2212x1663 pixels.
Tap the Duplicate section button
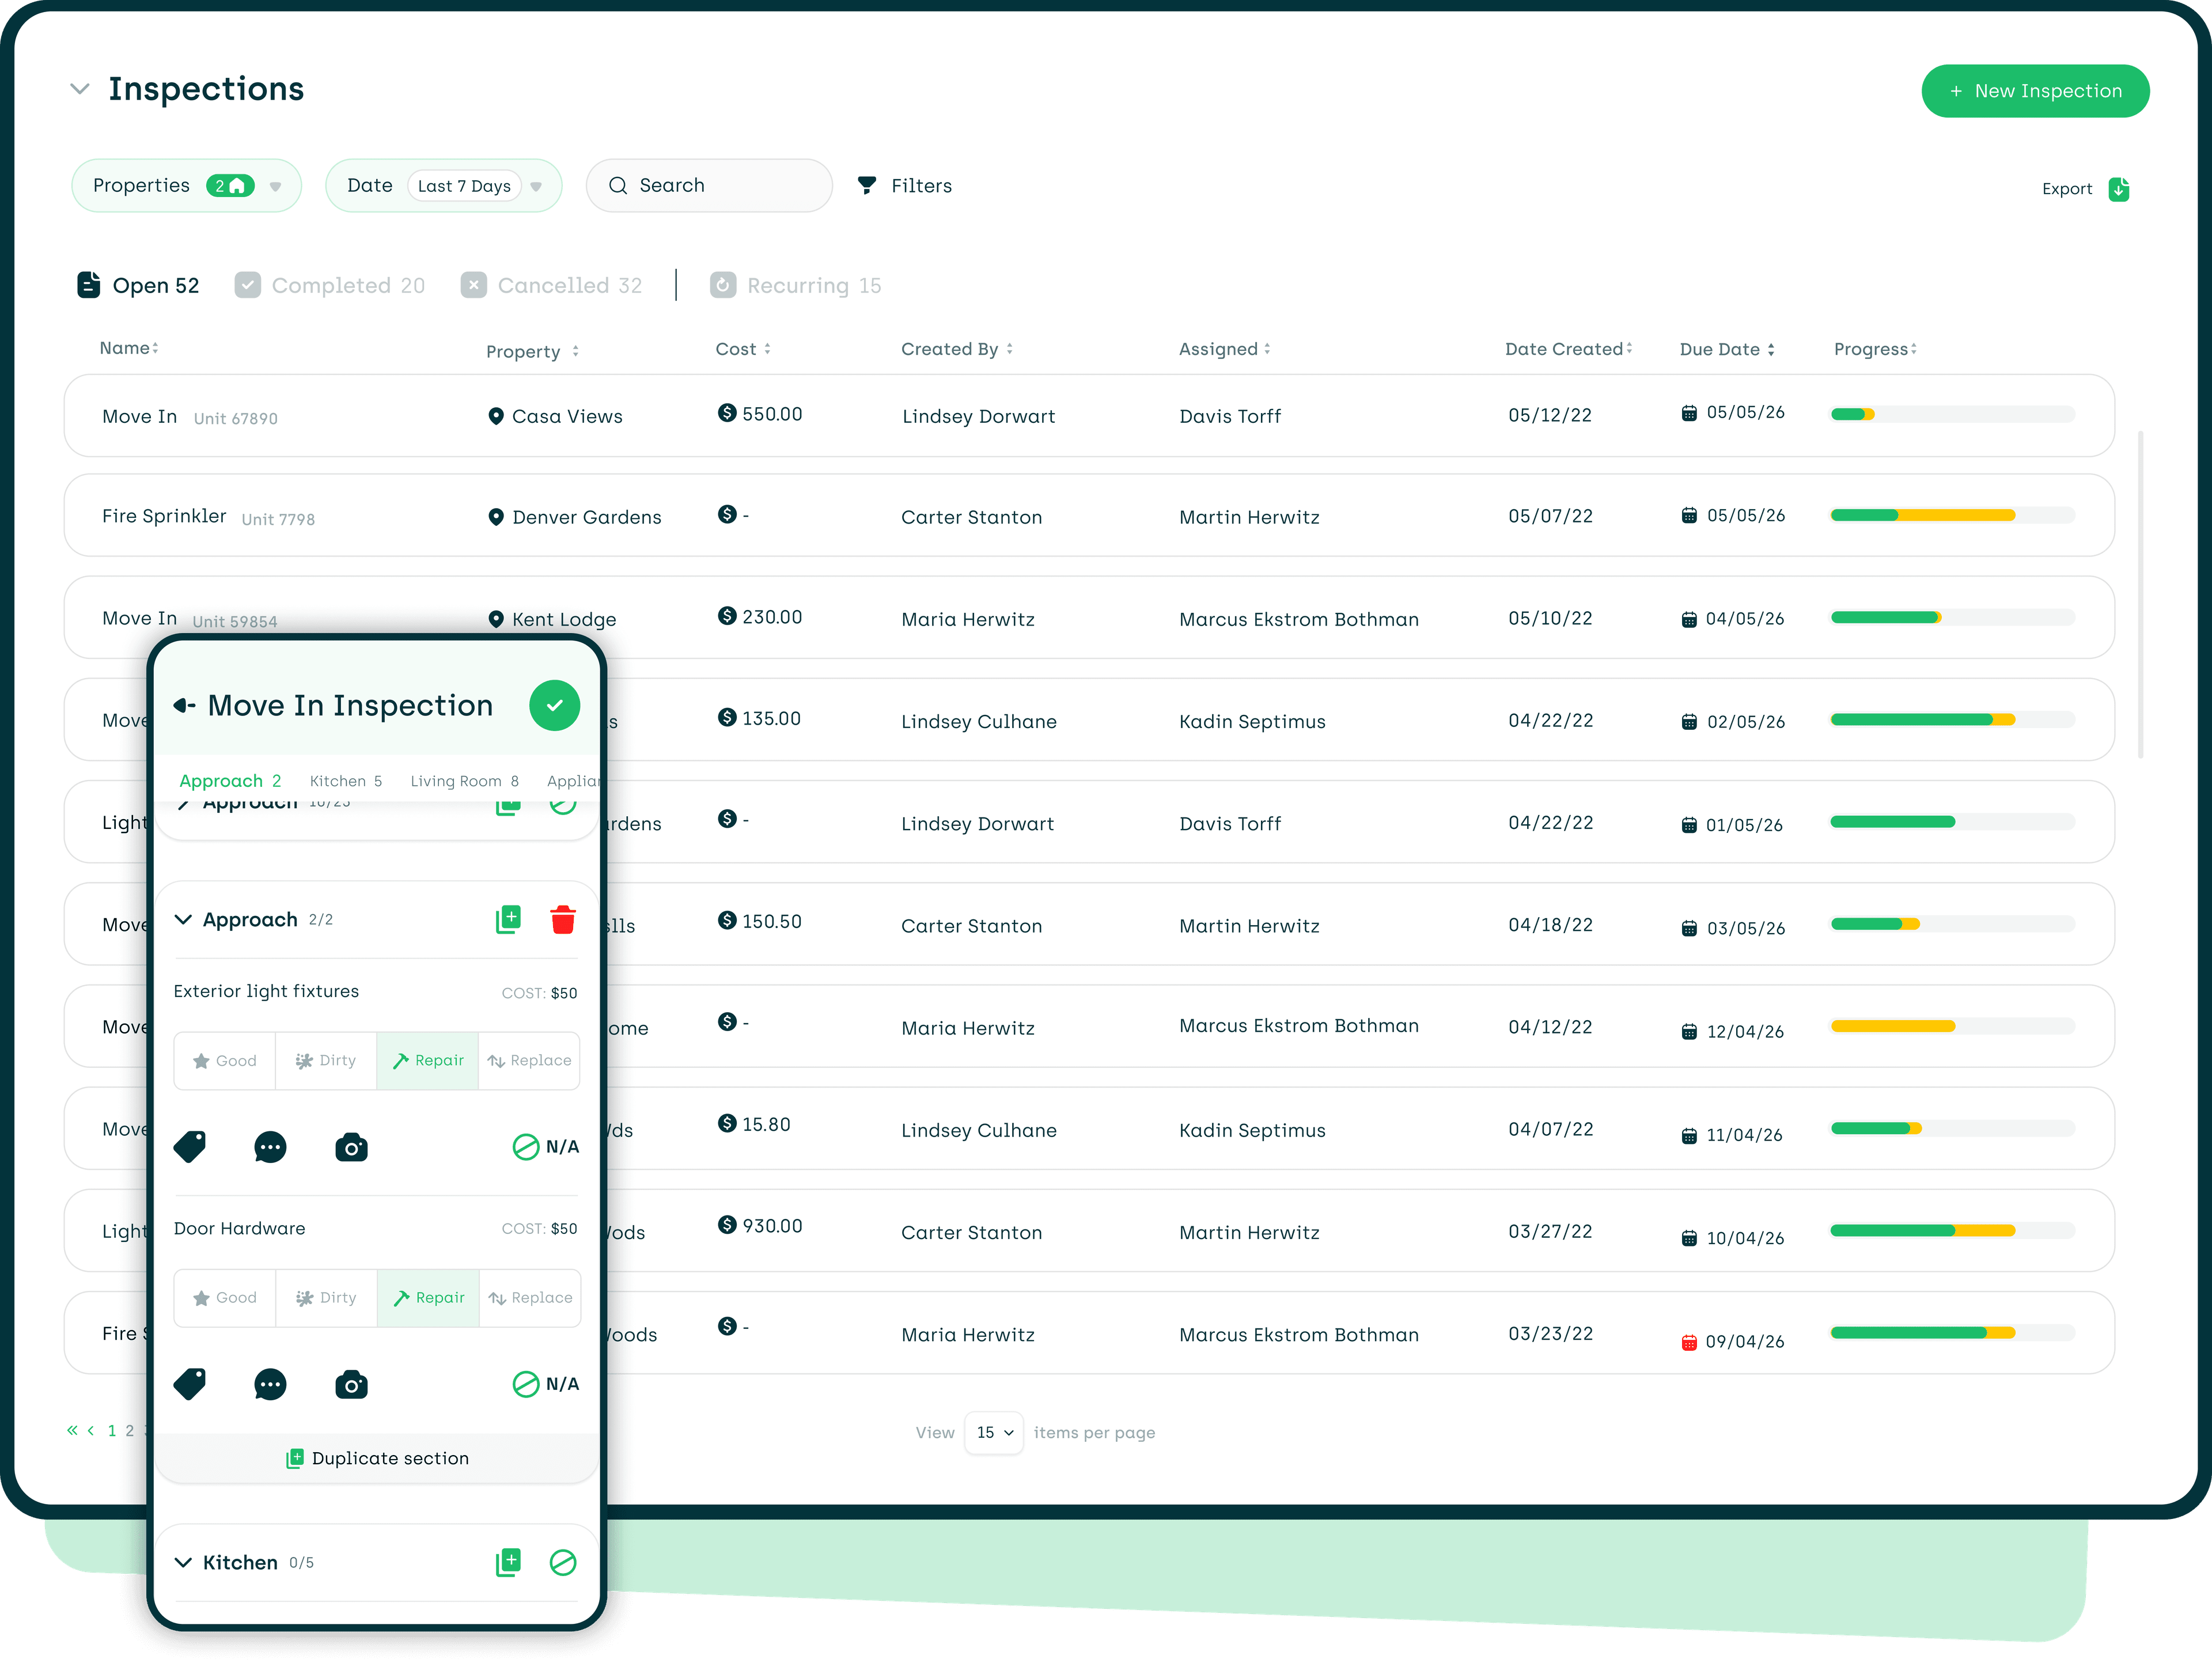coord(377,1458)
